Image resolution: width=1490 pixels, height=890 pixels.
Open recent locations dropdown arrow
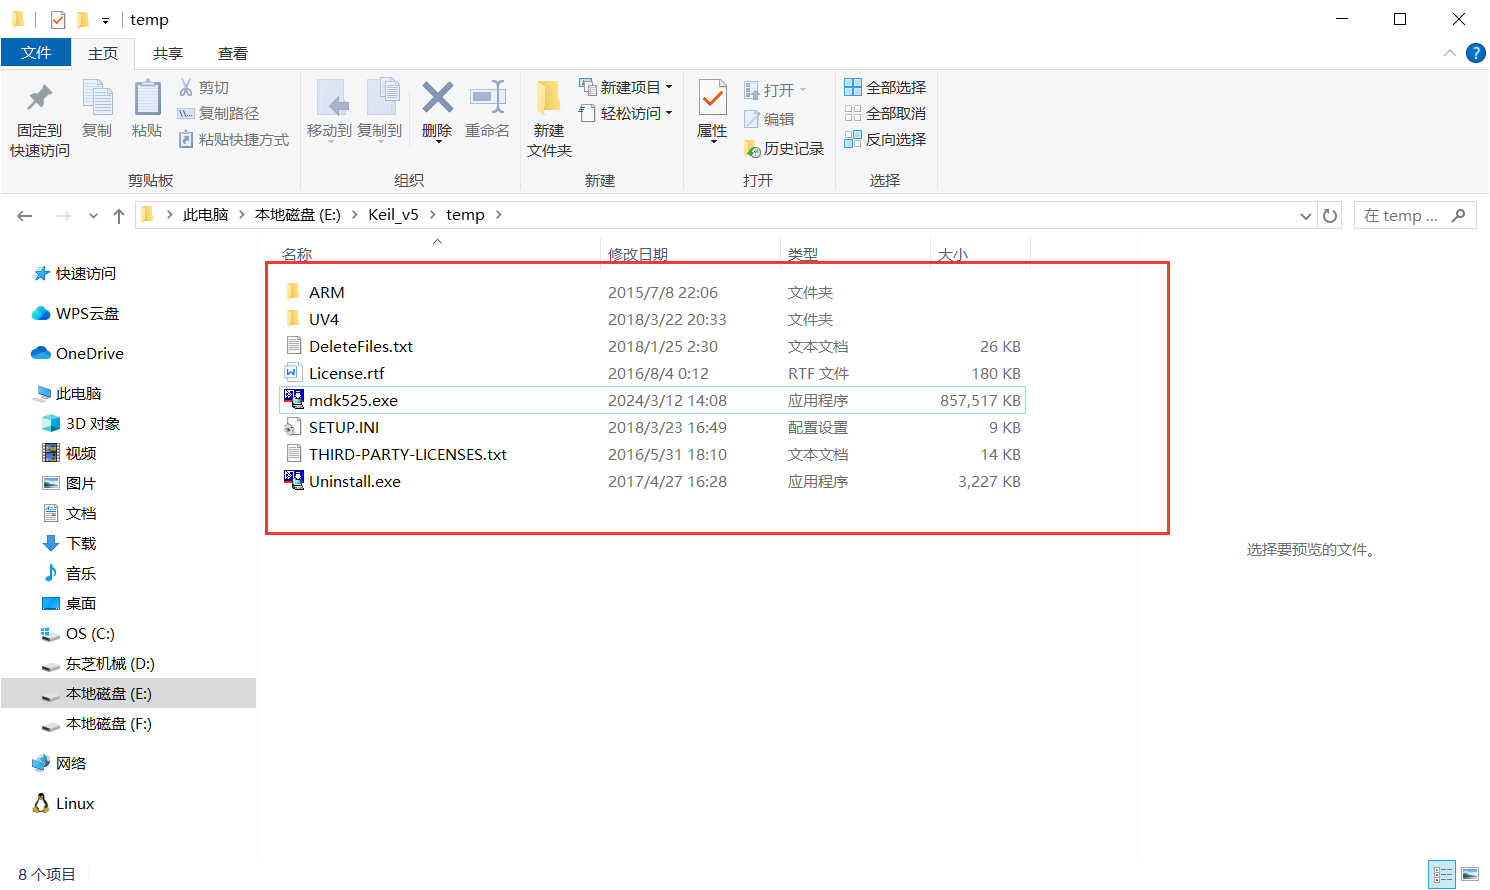coord(93,215)
